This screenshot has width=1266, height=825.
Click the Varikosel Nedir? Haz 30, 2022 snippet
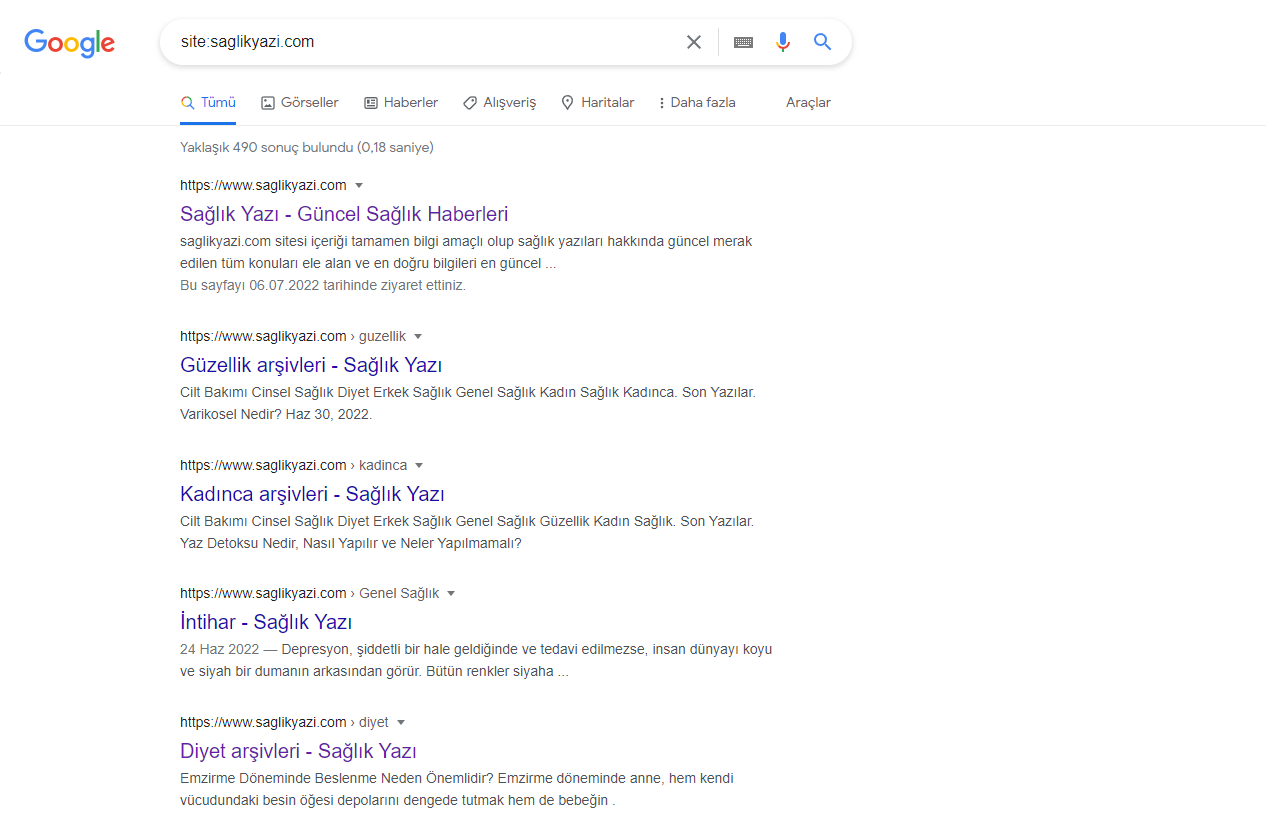point(276,414)
